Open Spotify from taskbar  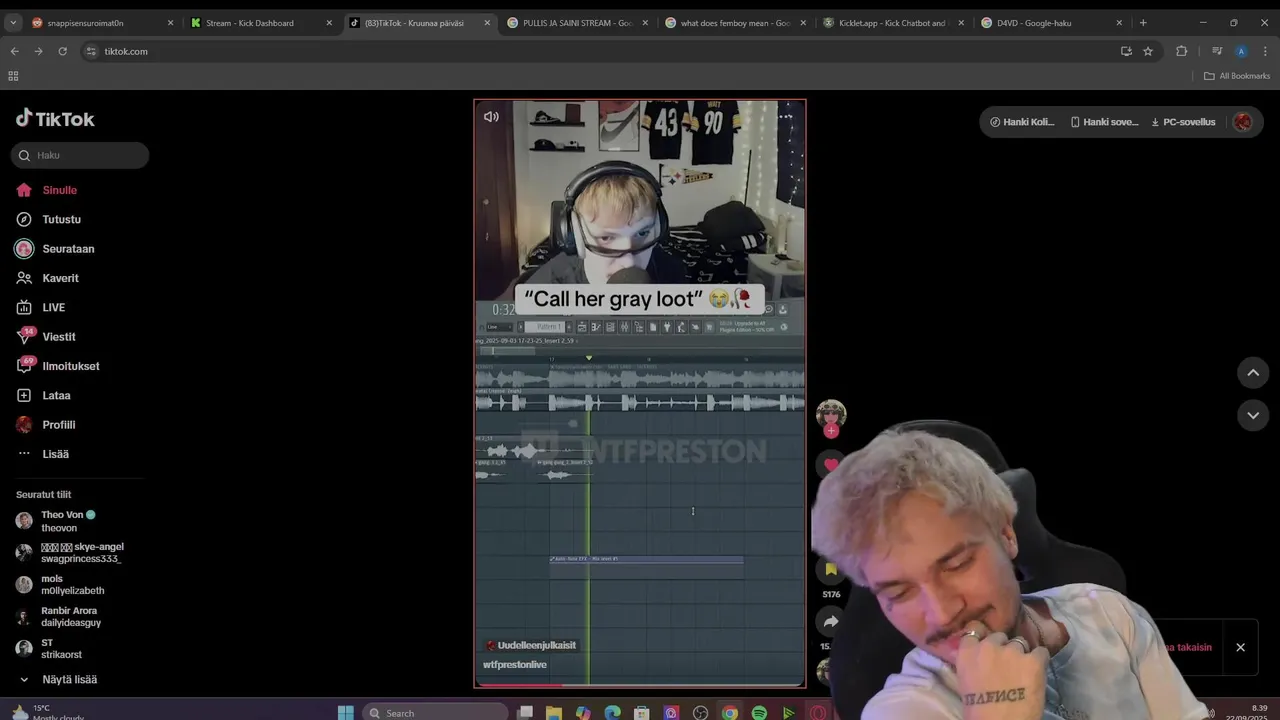[759, 712]
